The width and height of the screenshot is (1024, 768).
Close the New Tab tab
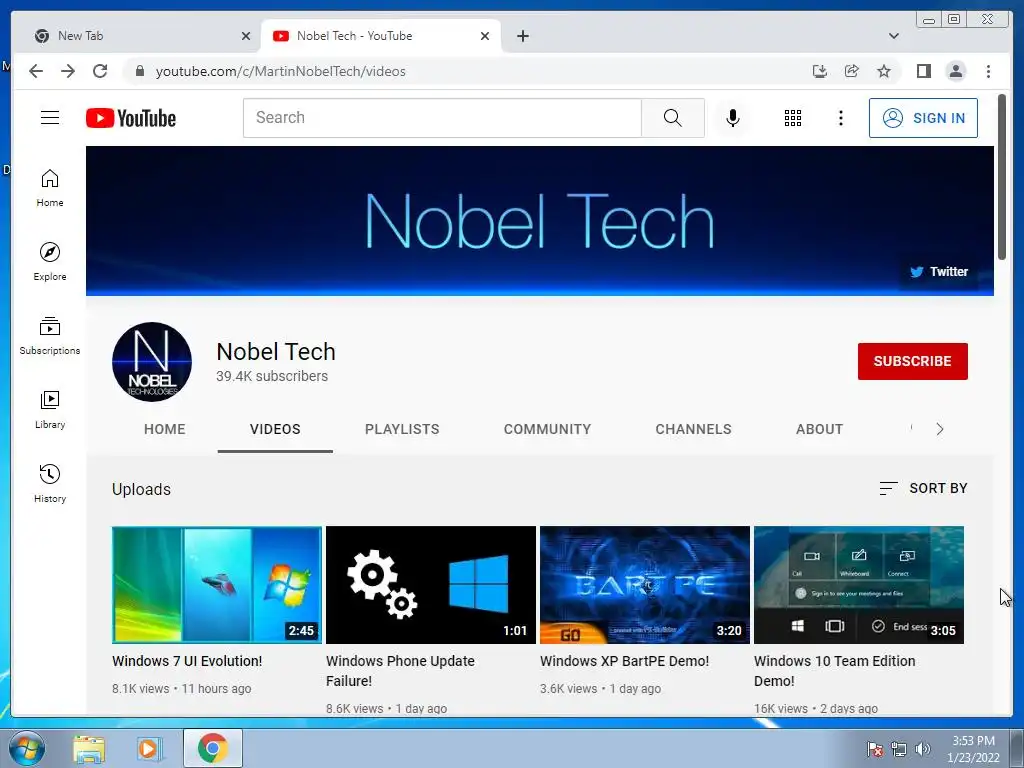pos(246,36)
